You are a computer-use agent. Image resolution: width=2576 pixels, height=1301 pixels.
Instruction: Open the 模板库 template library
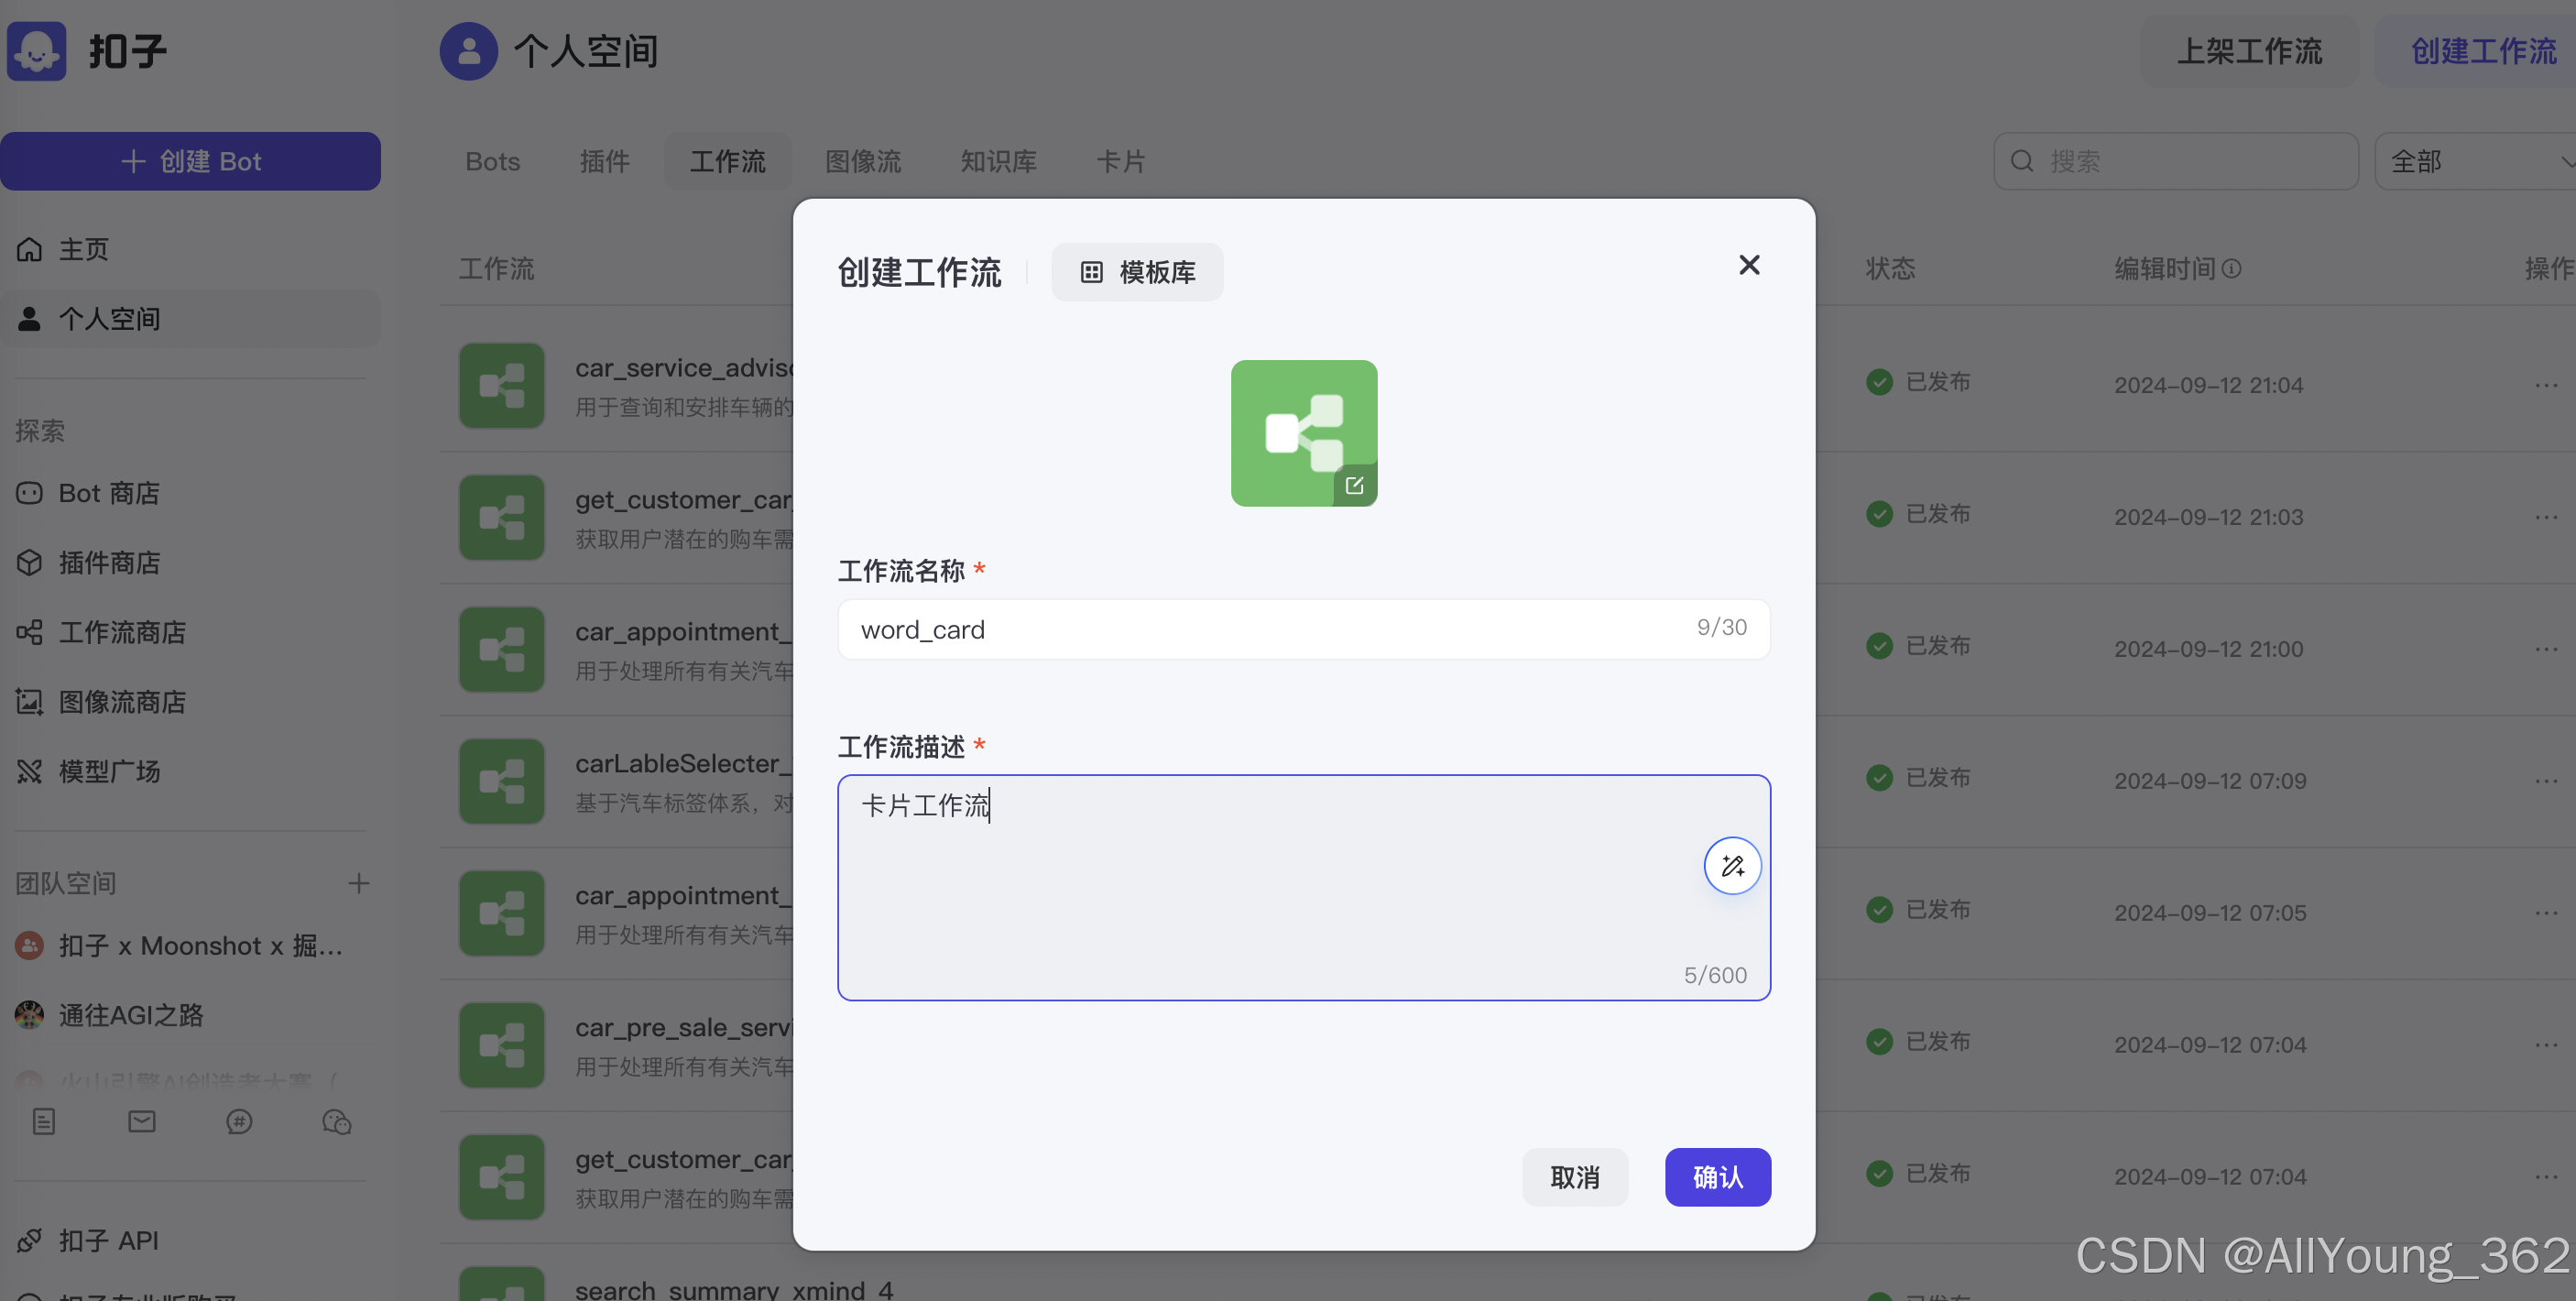coord(1137,272)
